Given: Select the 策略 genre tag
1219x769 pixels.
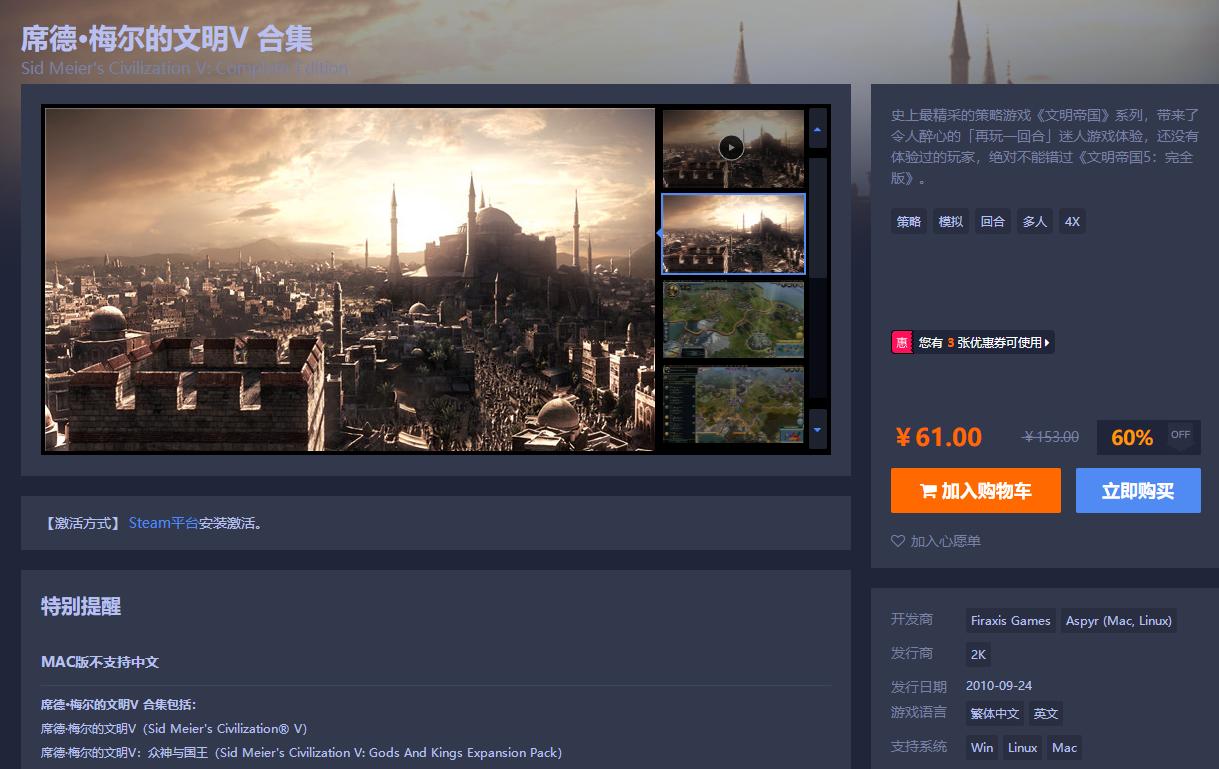Looking at the screenshot, I should [x=908, y=221].
